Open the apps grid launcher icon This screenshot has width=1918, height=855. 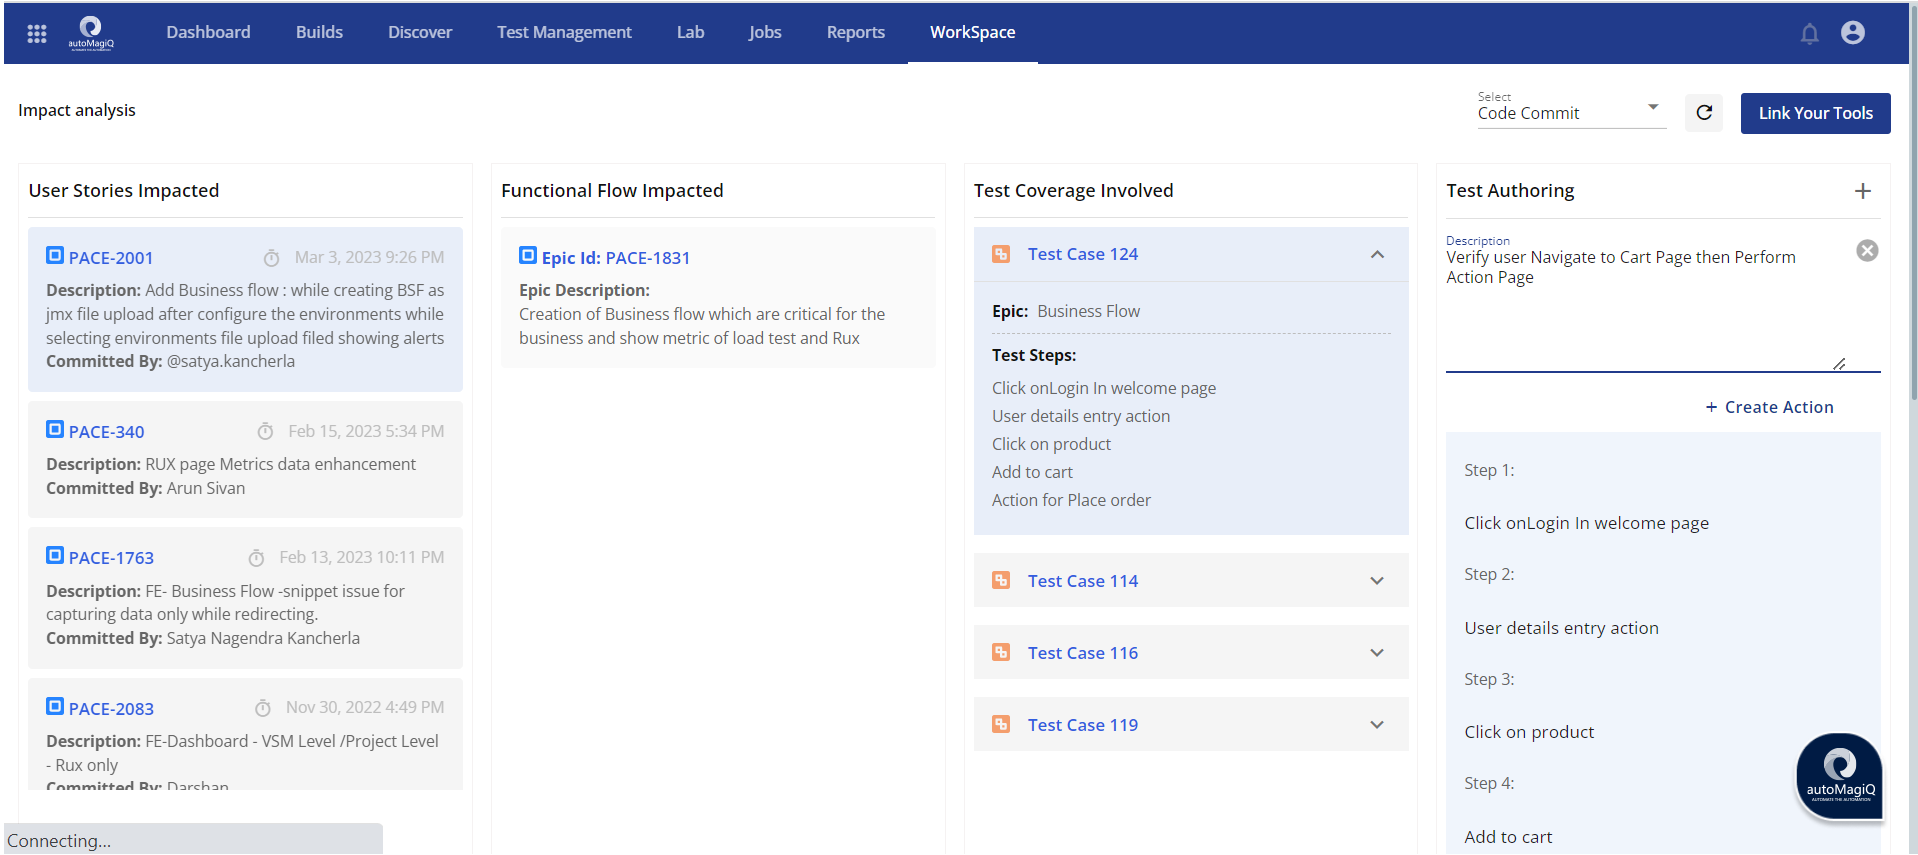pos(37,33)
